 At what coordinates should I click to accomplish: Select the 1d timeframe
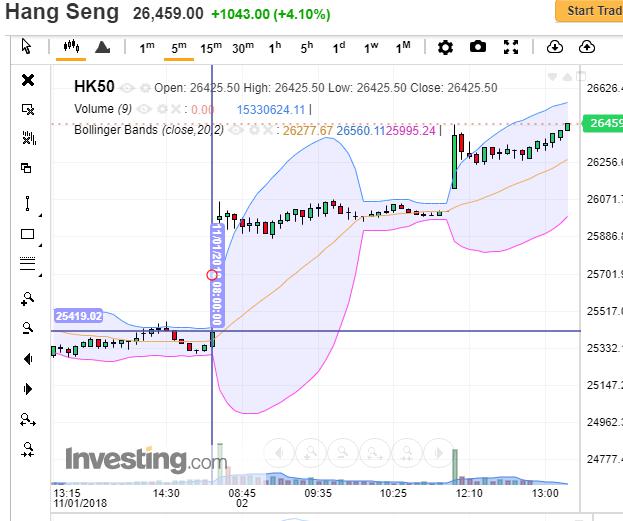[x=339, y=48]
